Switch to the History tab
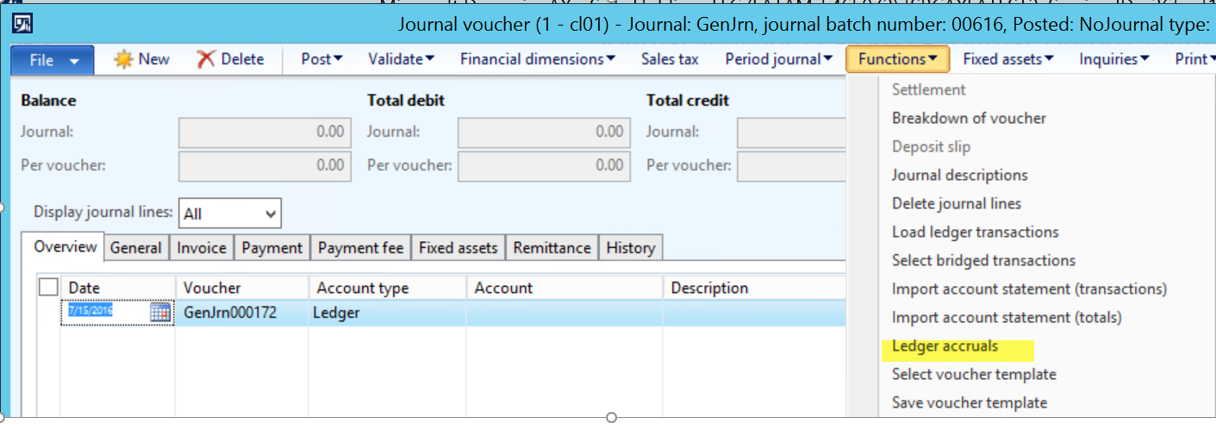The height and width of the screenshot is (425, 1216). point(630,248)
